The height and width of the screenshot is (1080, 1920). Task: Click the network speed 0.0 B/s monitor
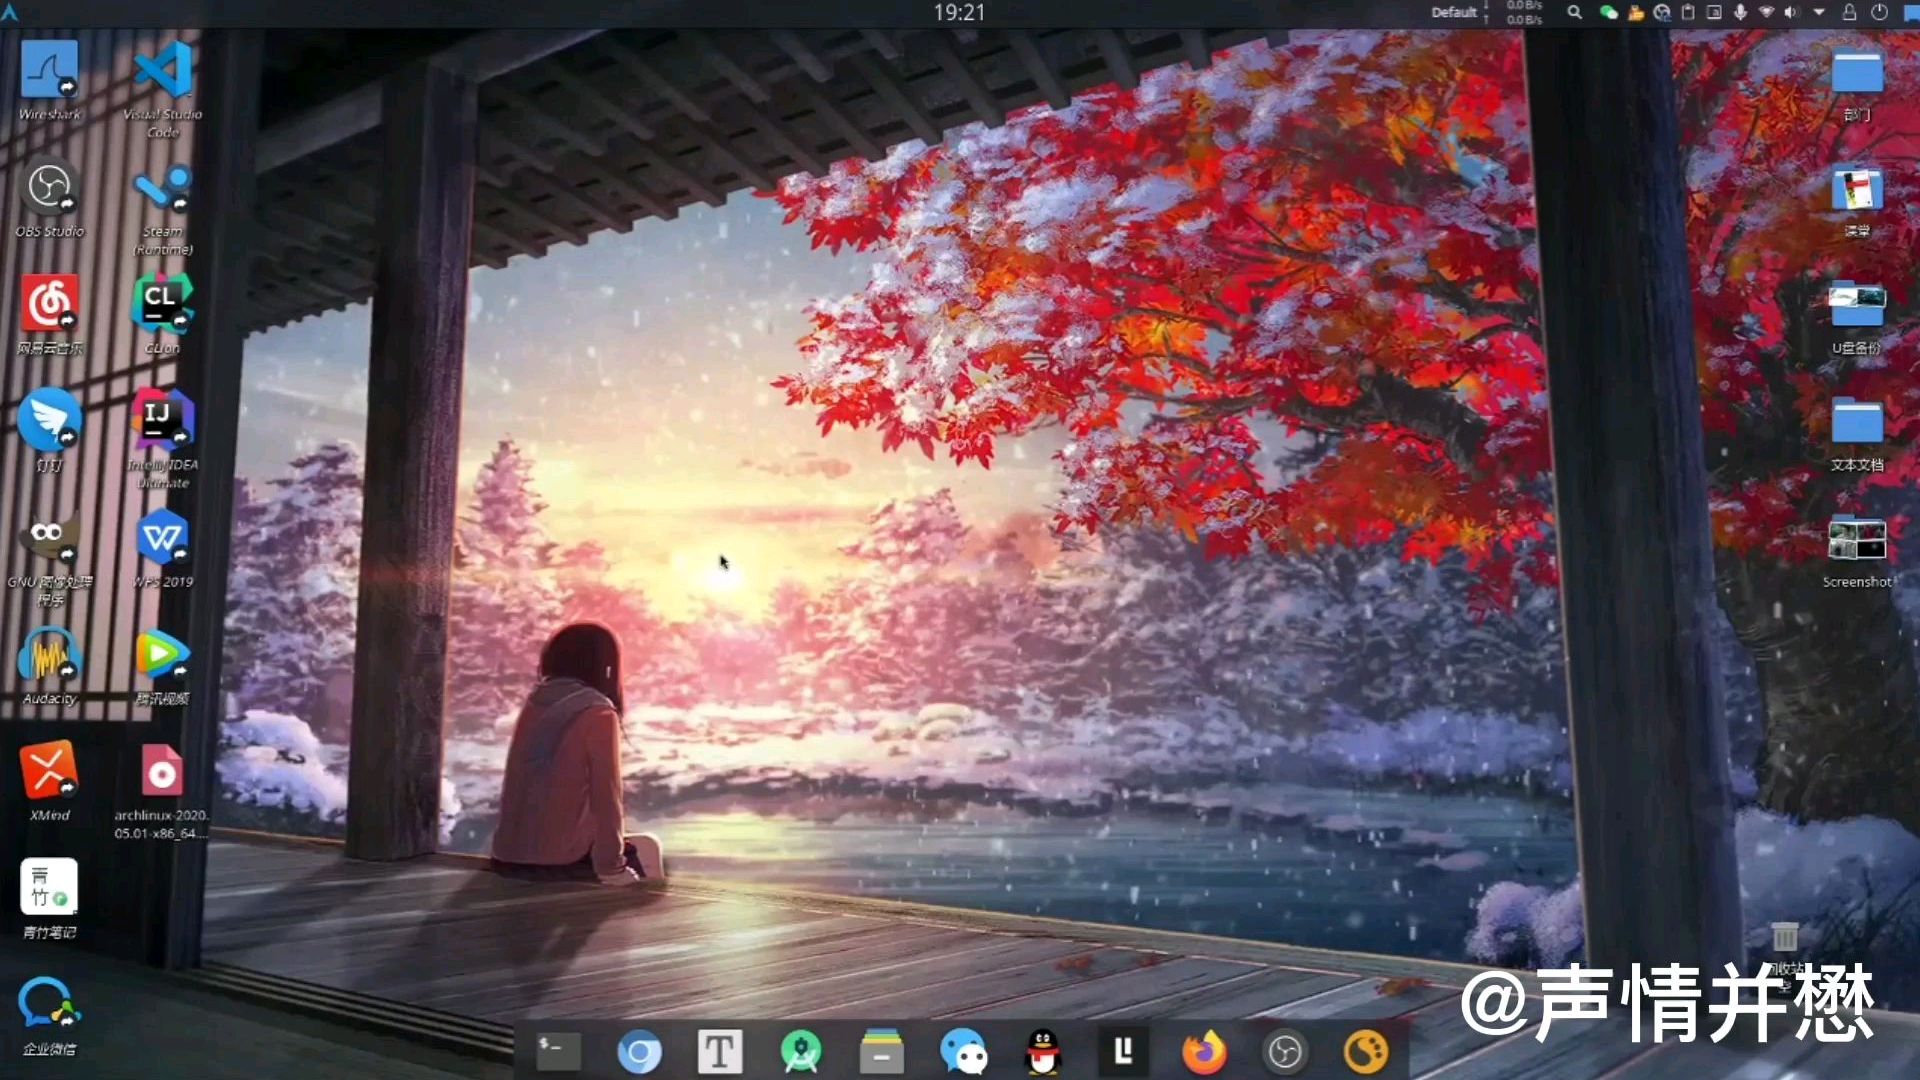(1524, 12)
